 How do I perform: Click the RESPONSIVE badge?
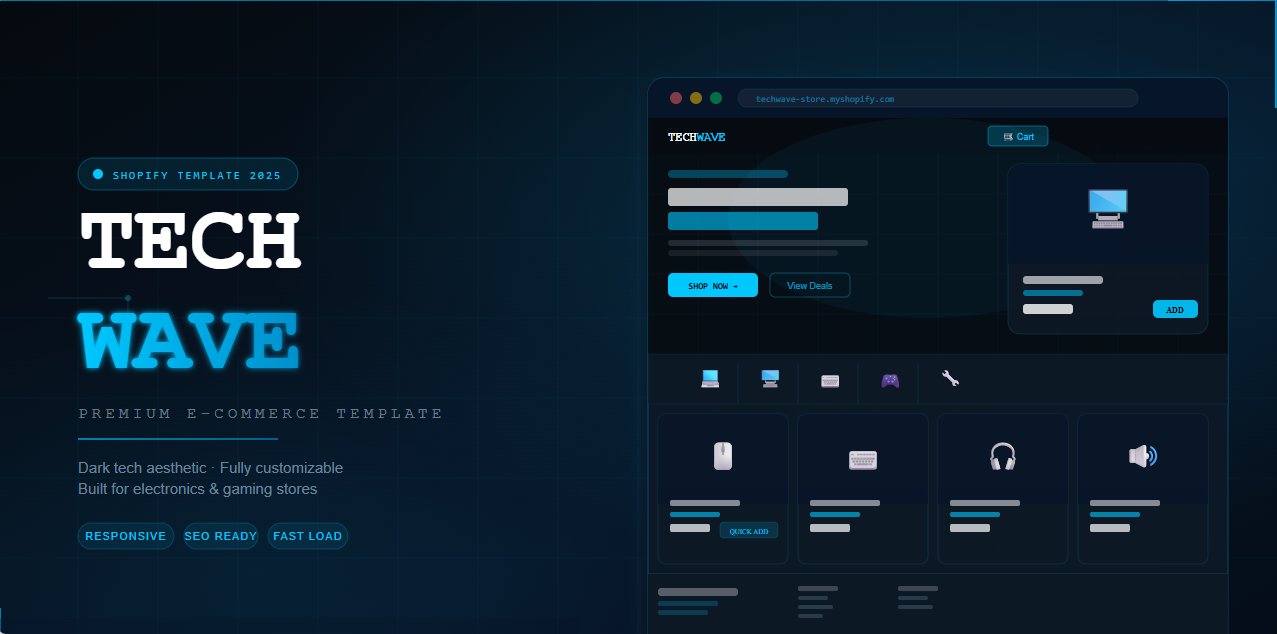[x=125, y=536]
